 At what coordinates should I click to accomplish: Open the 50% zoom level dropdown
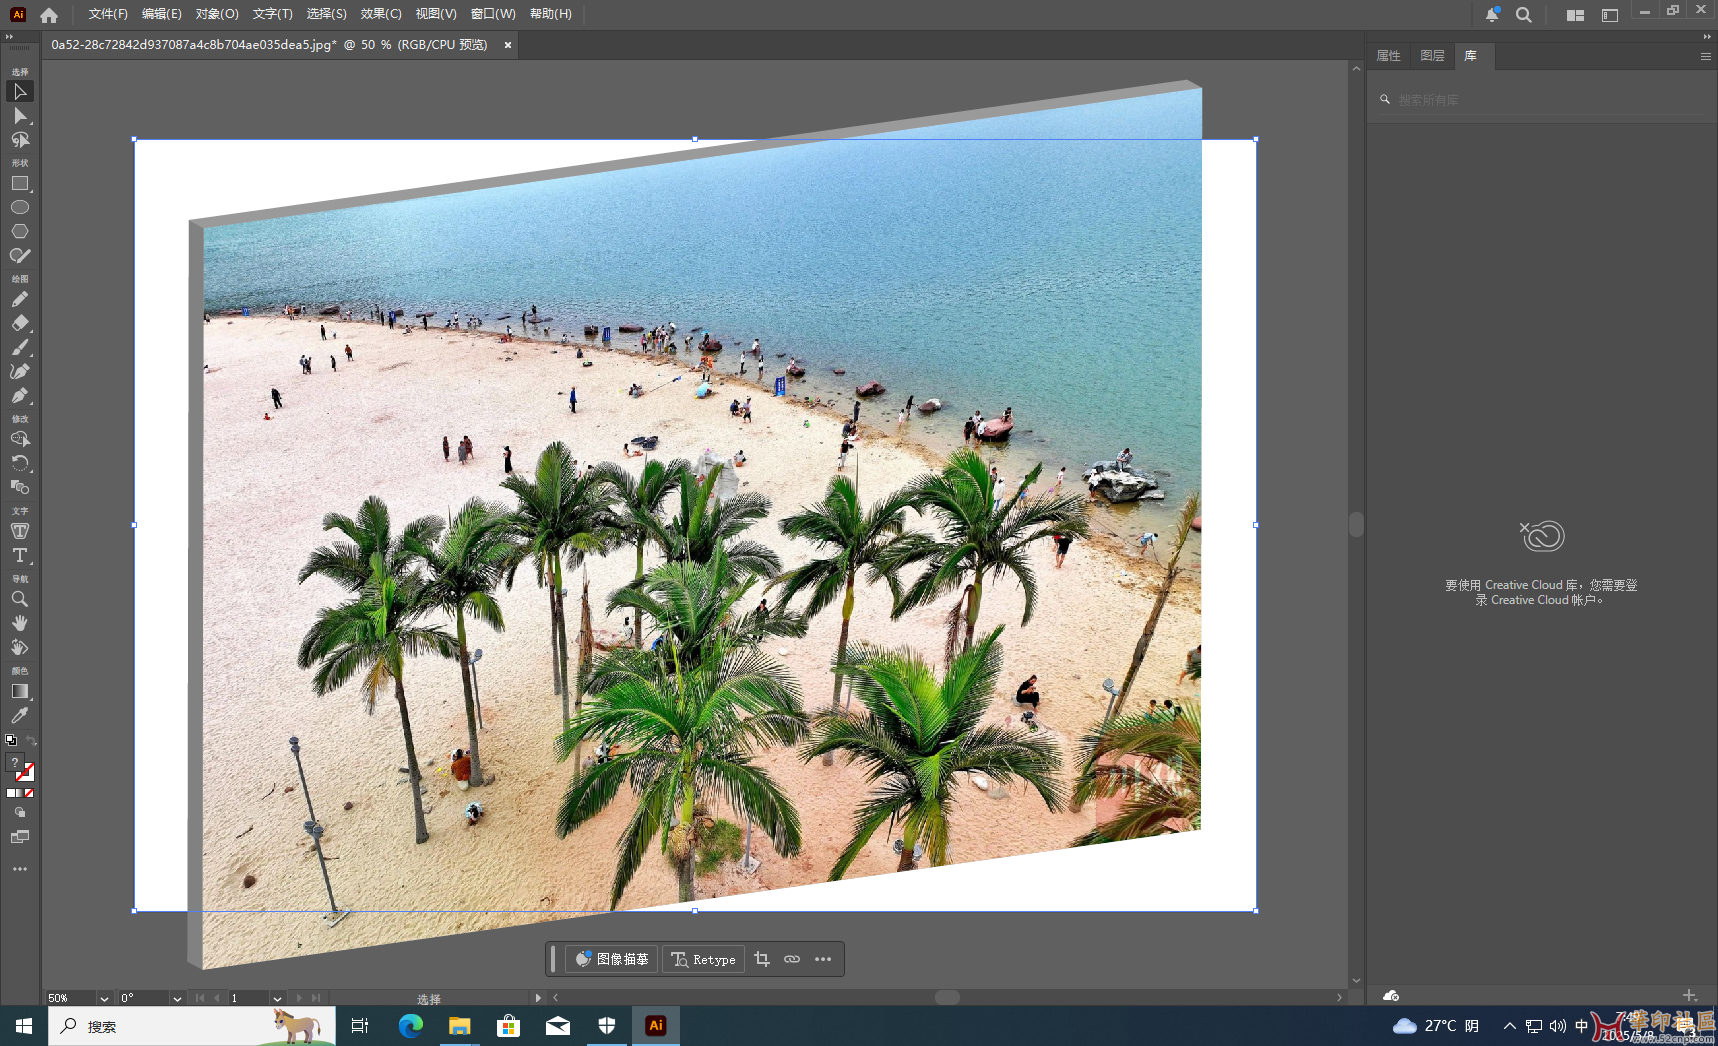click(x=104, y=998)
